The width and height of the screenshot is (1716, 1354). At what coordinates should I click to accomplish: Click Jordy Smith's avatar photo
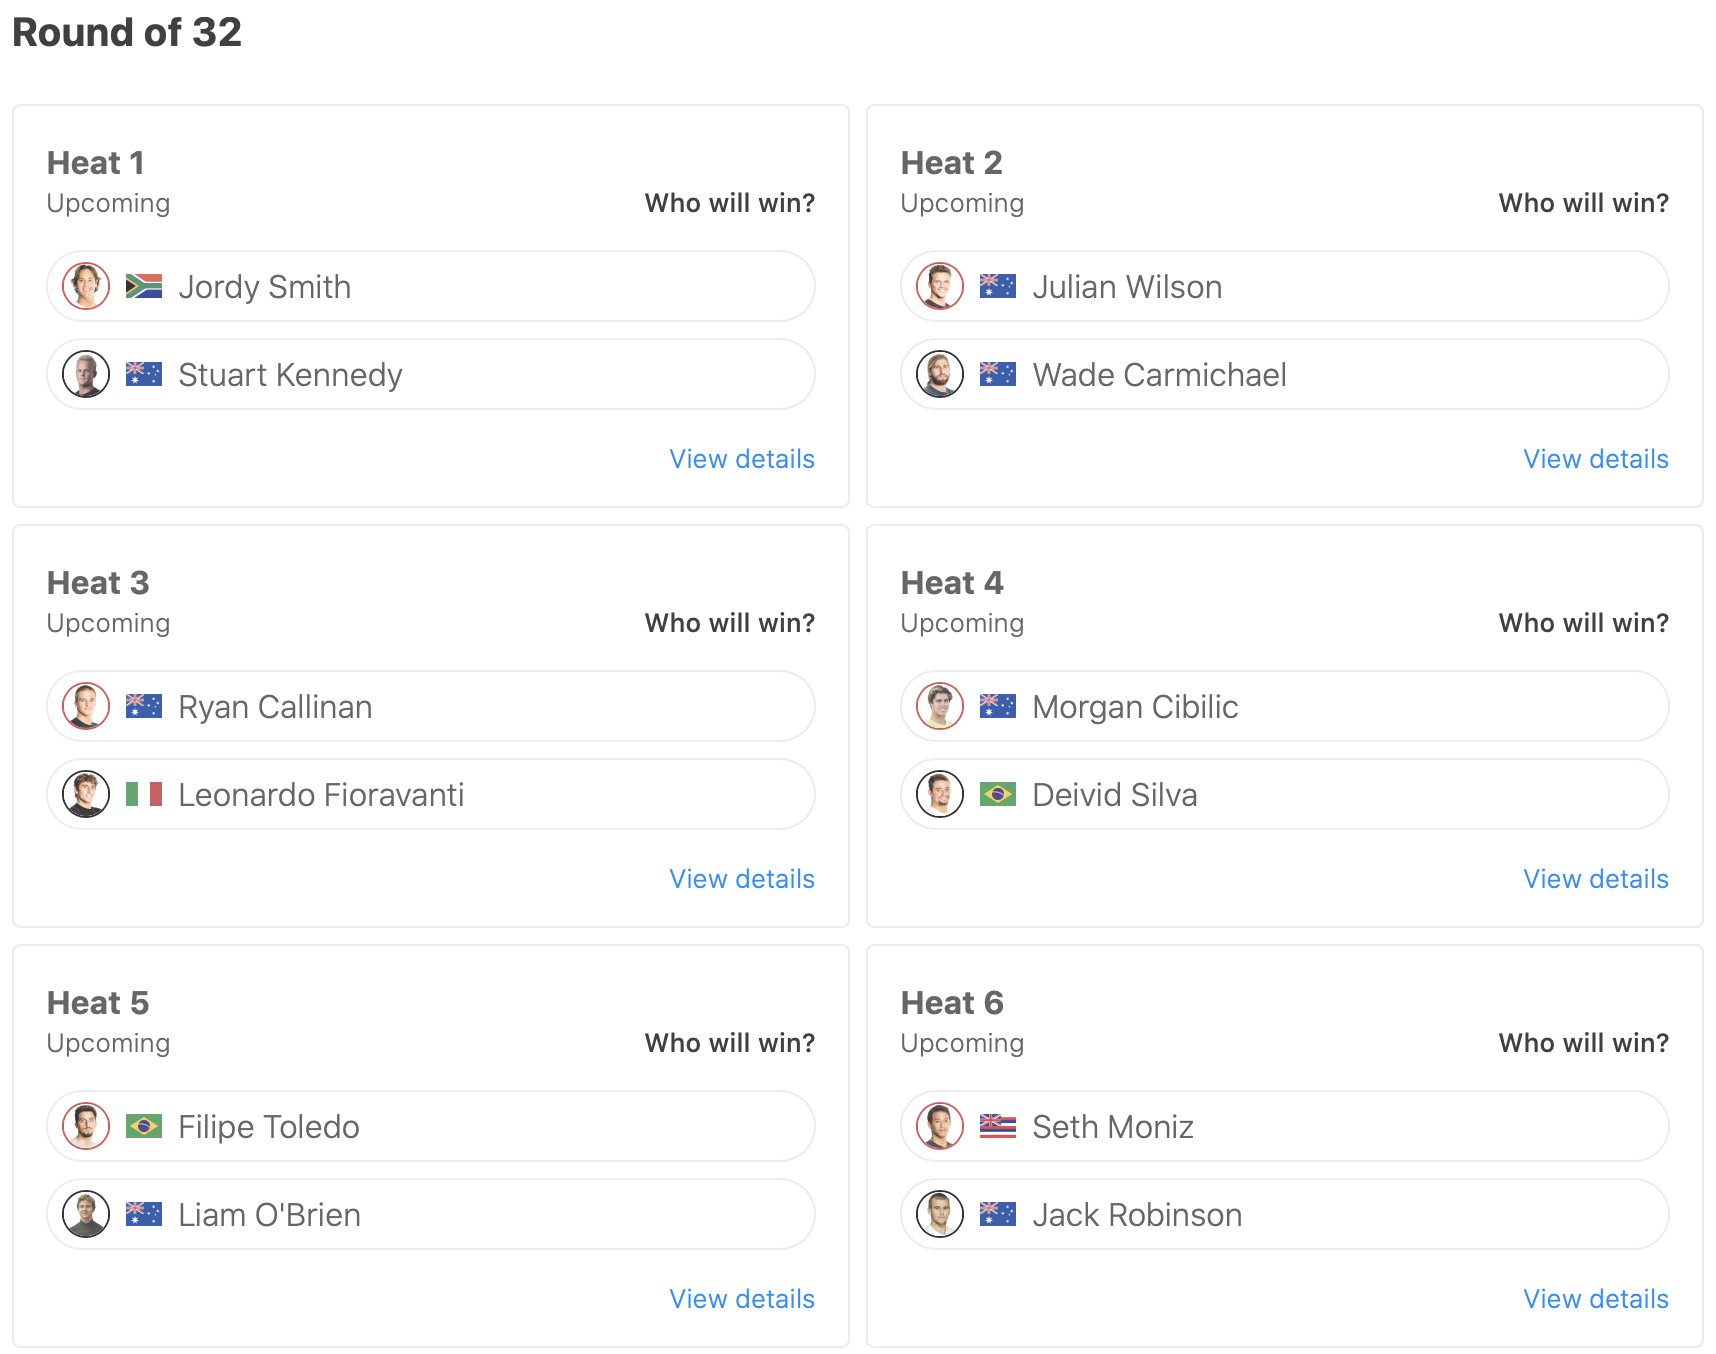point(86,287)
